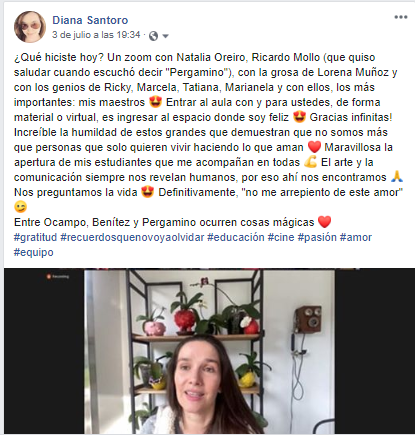Image resolution: width=416 pixels, height=436 pixels.
Task: Click the winking face emoji
Action: click(x=20, y=207)
